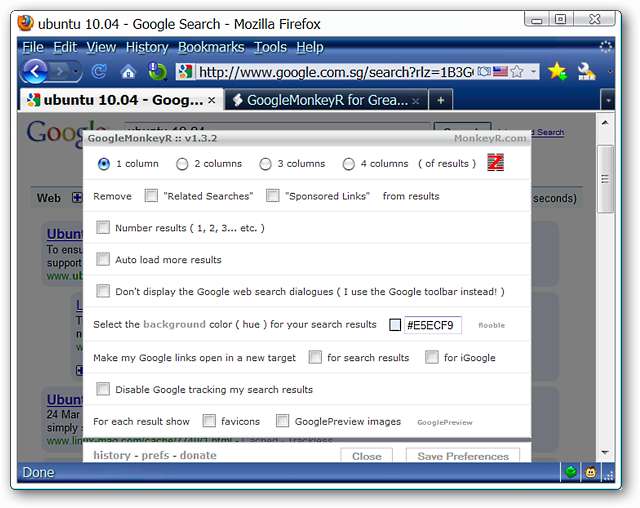Enable Auto load more results

click(x=103, y=259)
